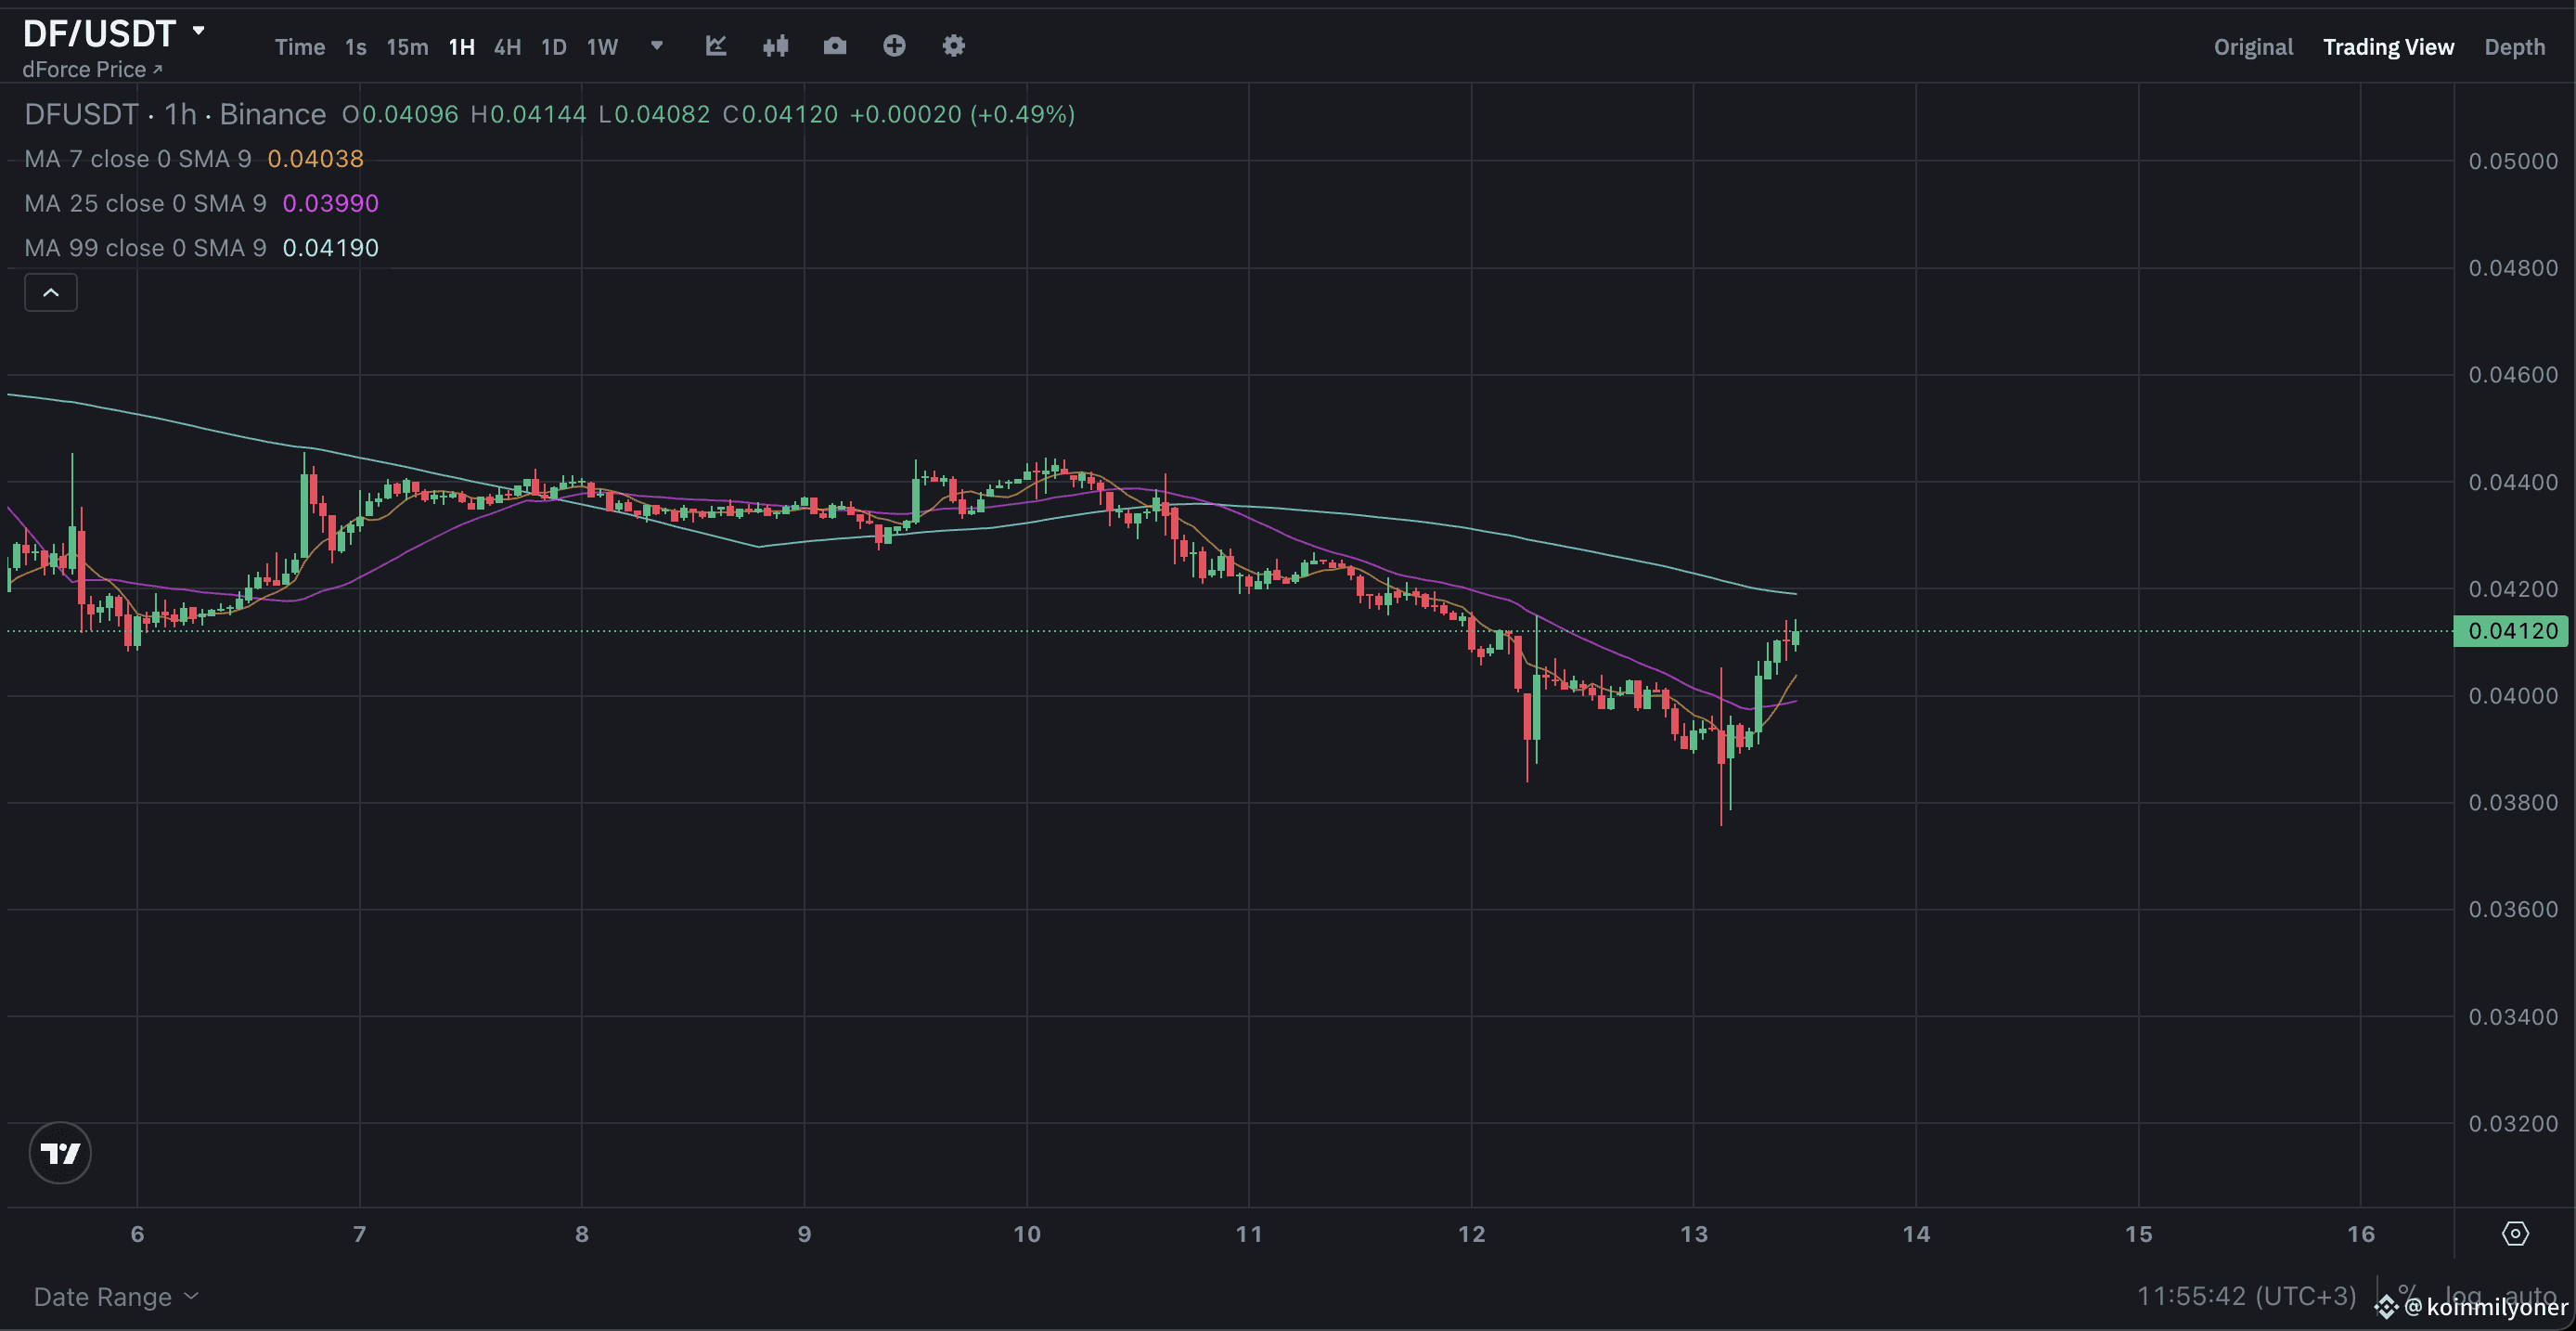Switch to the Depth view

2516,46
